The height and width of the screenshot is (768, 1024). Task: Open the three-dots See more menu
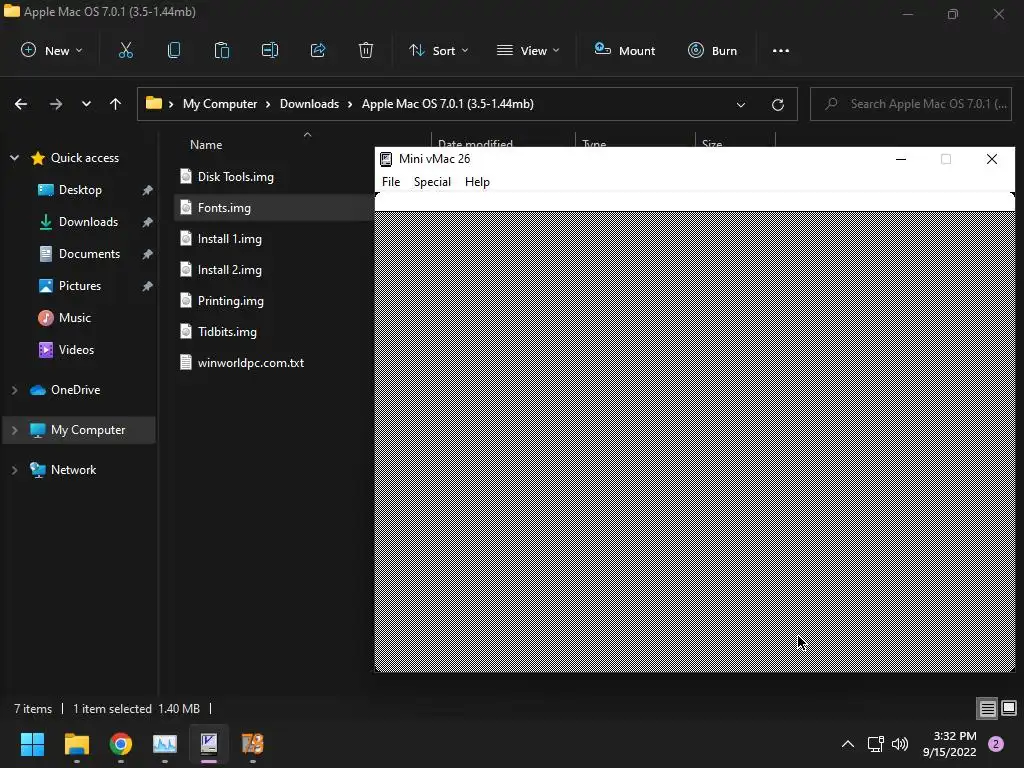point(780,50)
